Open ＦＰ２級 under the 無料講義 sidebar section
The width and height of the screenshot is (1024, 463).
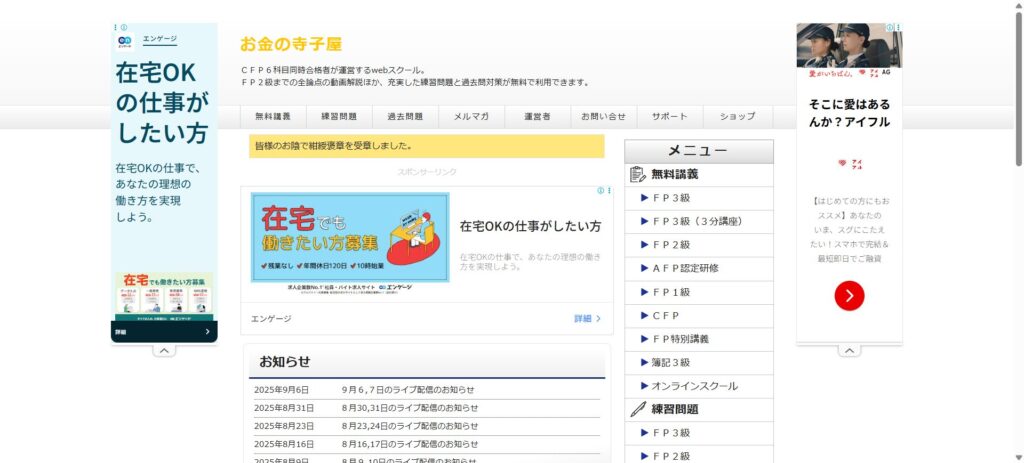699,245
